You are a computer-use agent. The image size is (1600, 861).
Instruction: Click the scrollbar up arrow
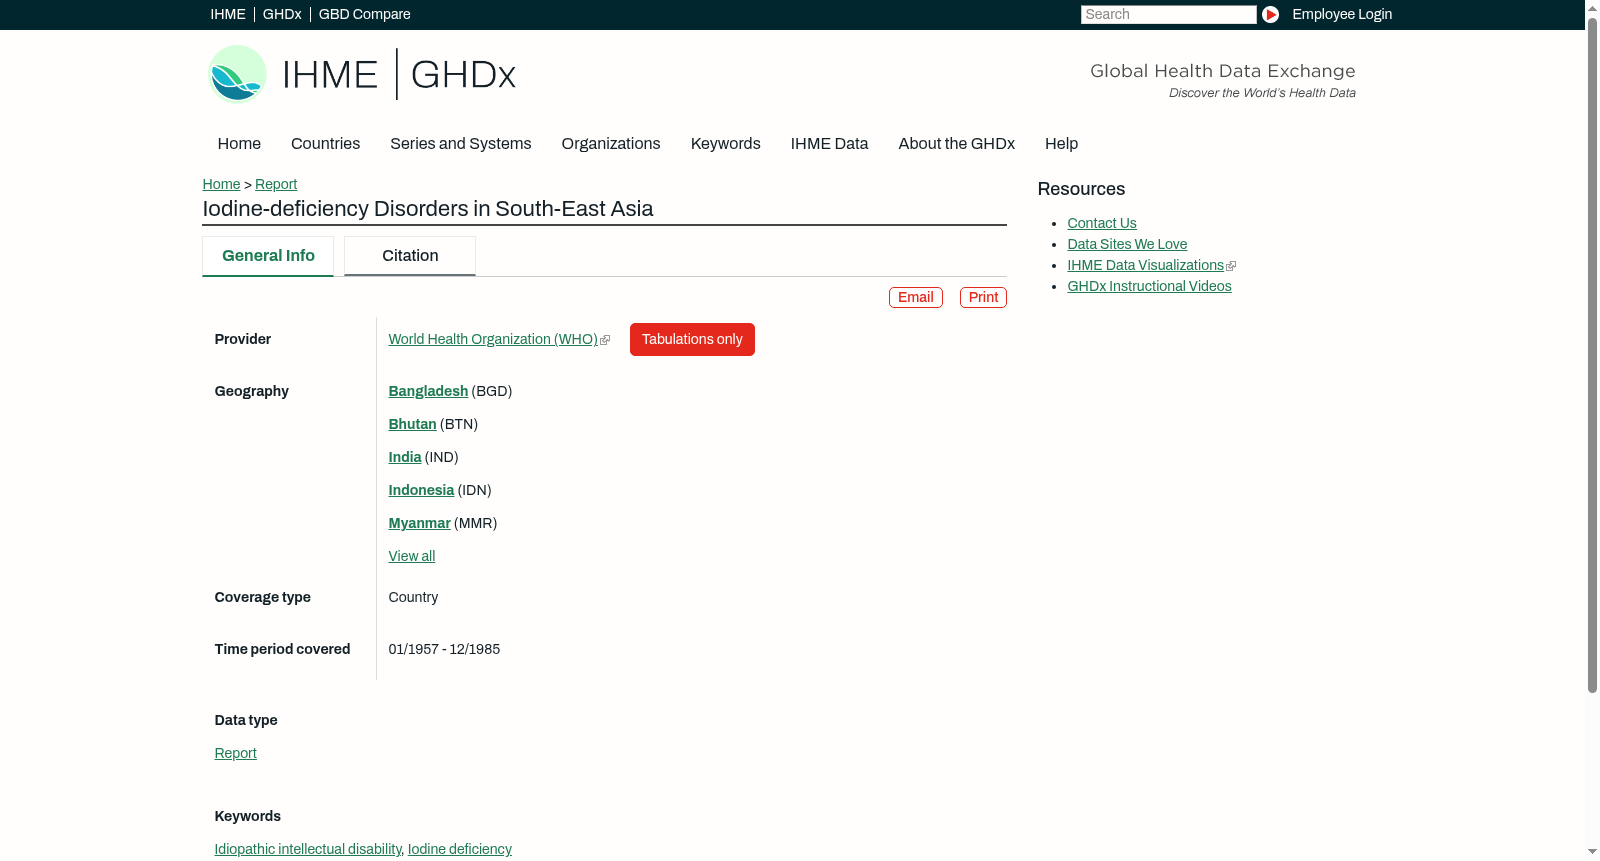[1592, 8]
